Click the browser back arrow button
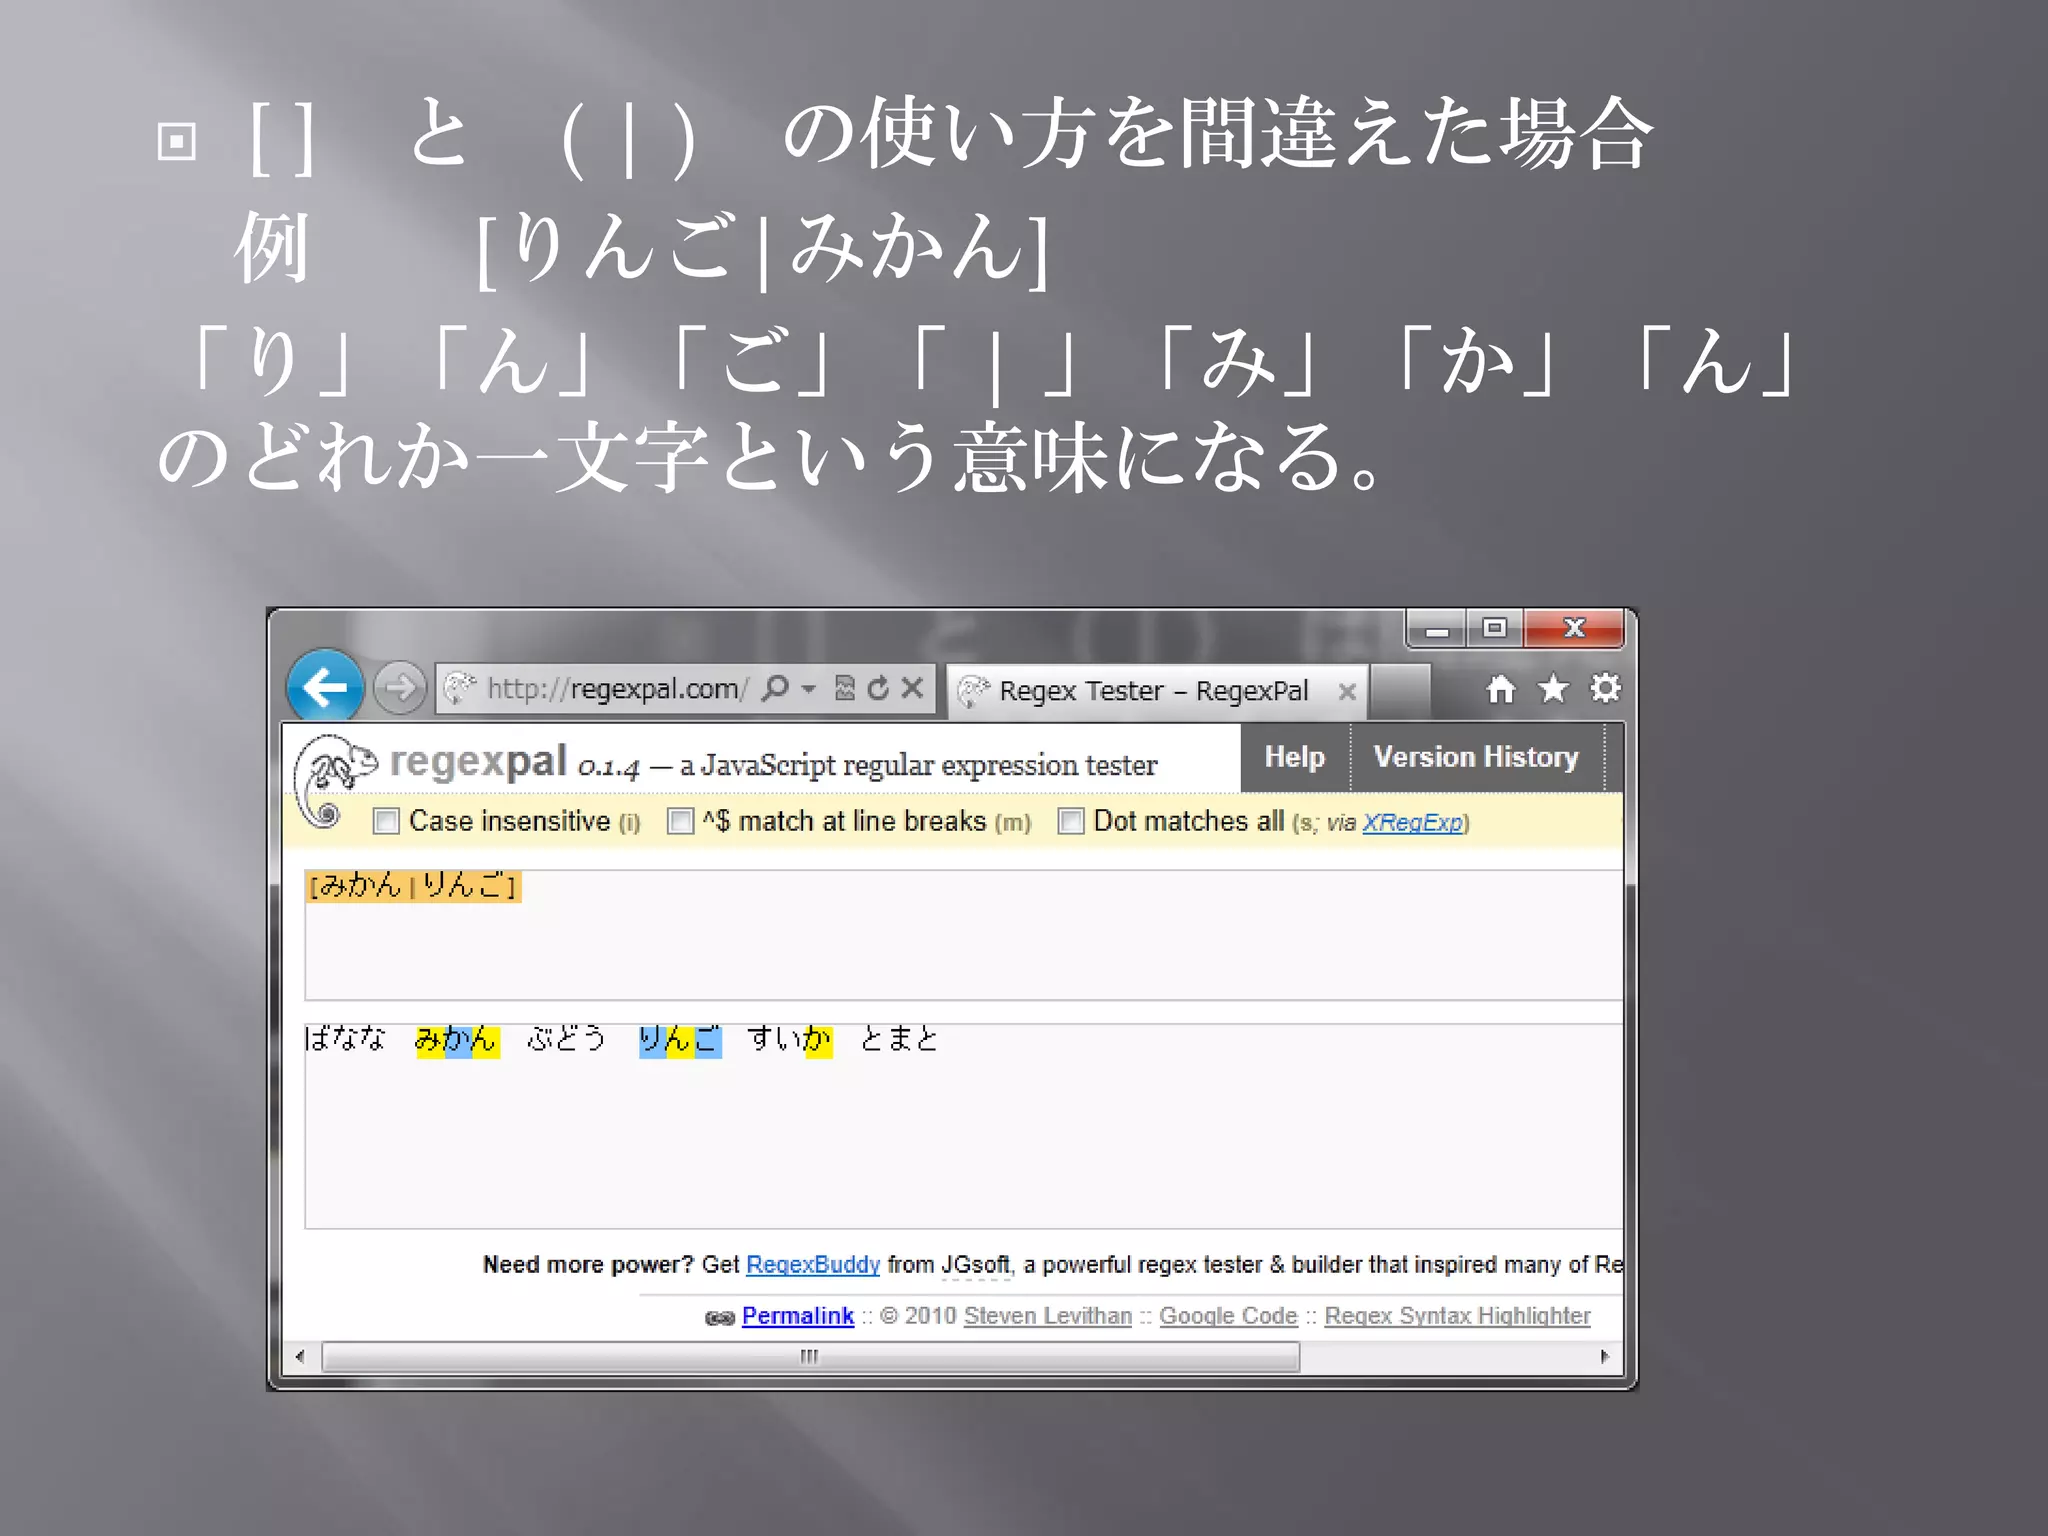 pos(325,687)
